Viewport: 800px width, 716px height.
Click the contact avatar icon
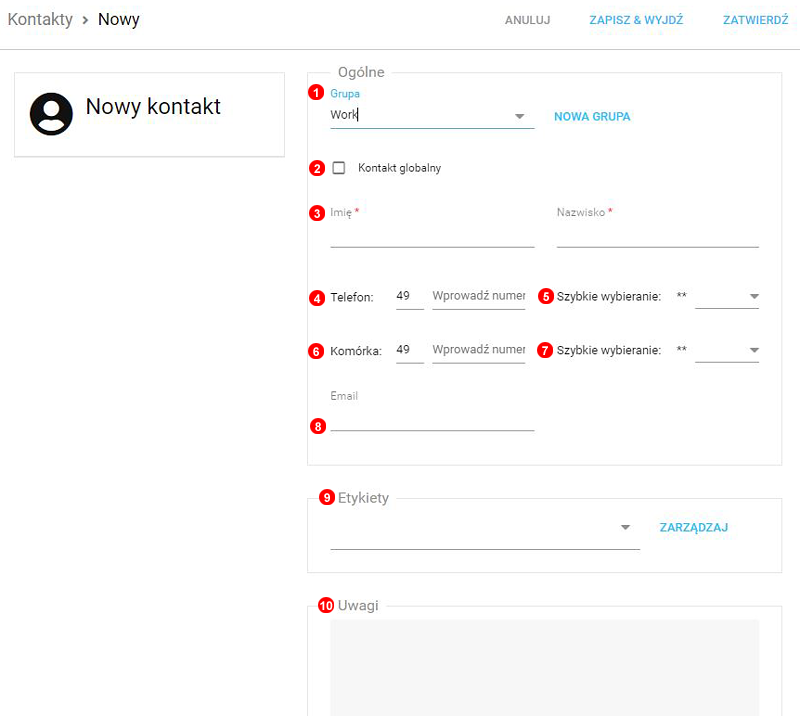click(51, 114)
